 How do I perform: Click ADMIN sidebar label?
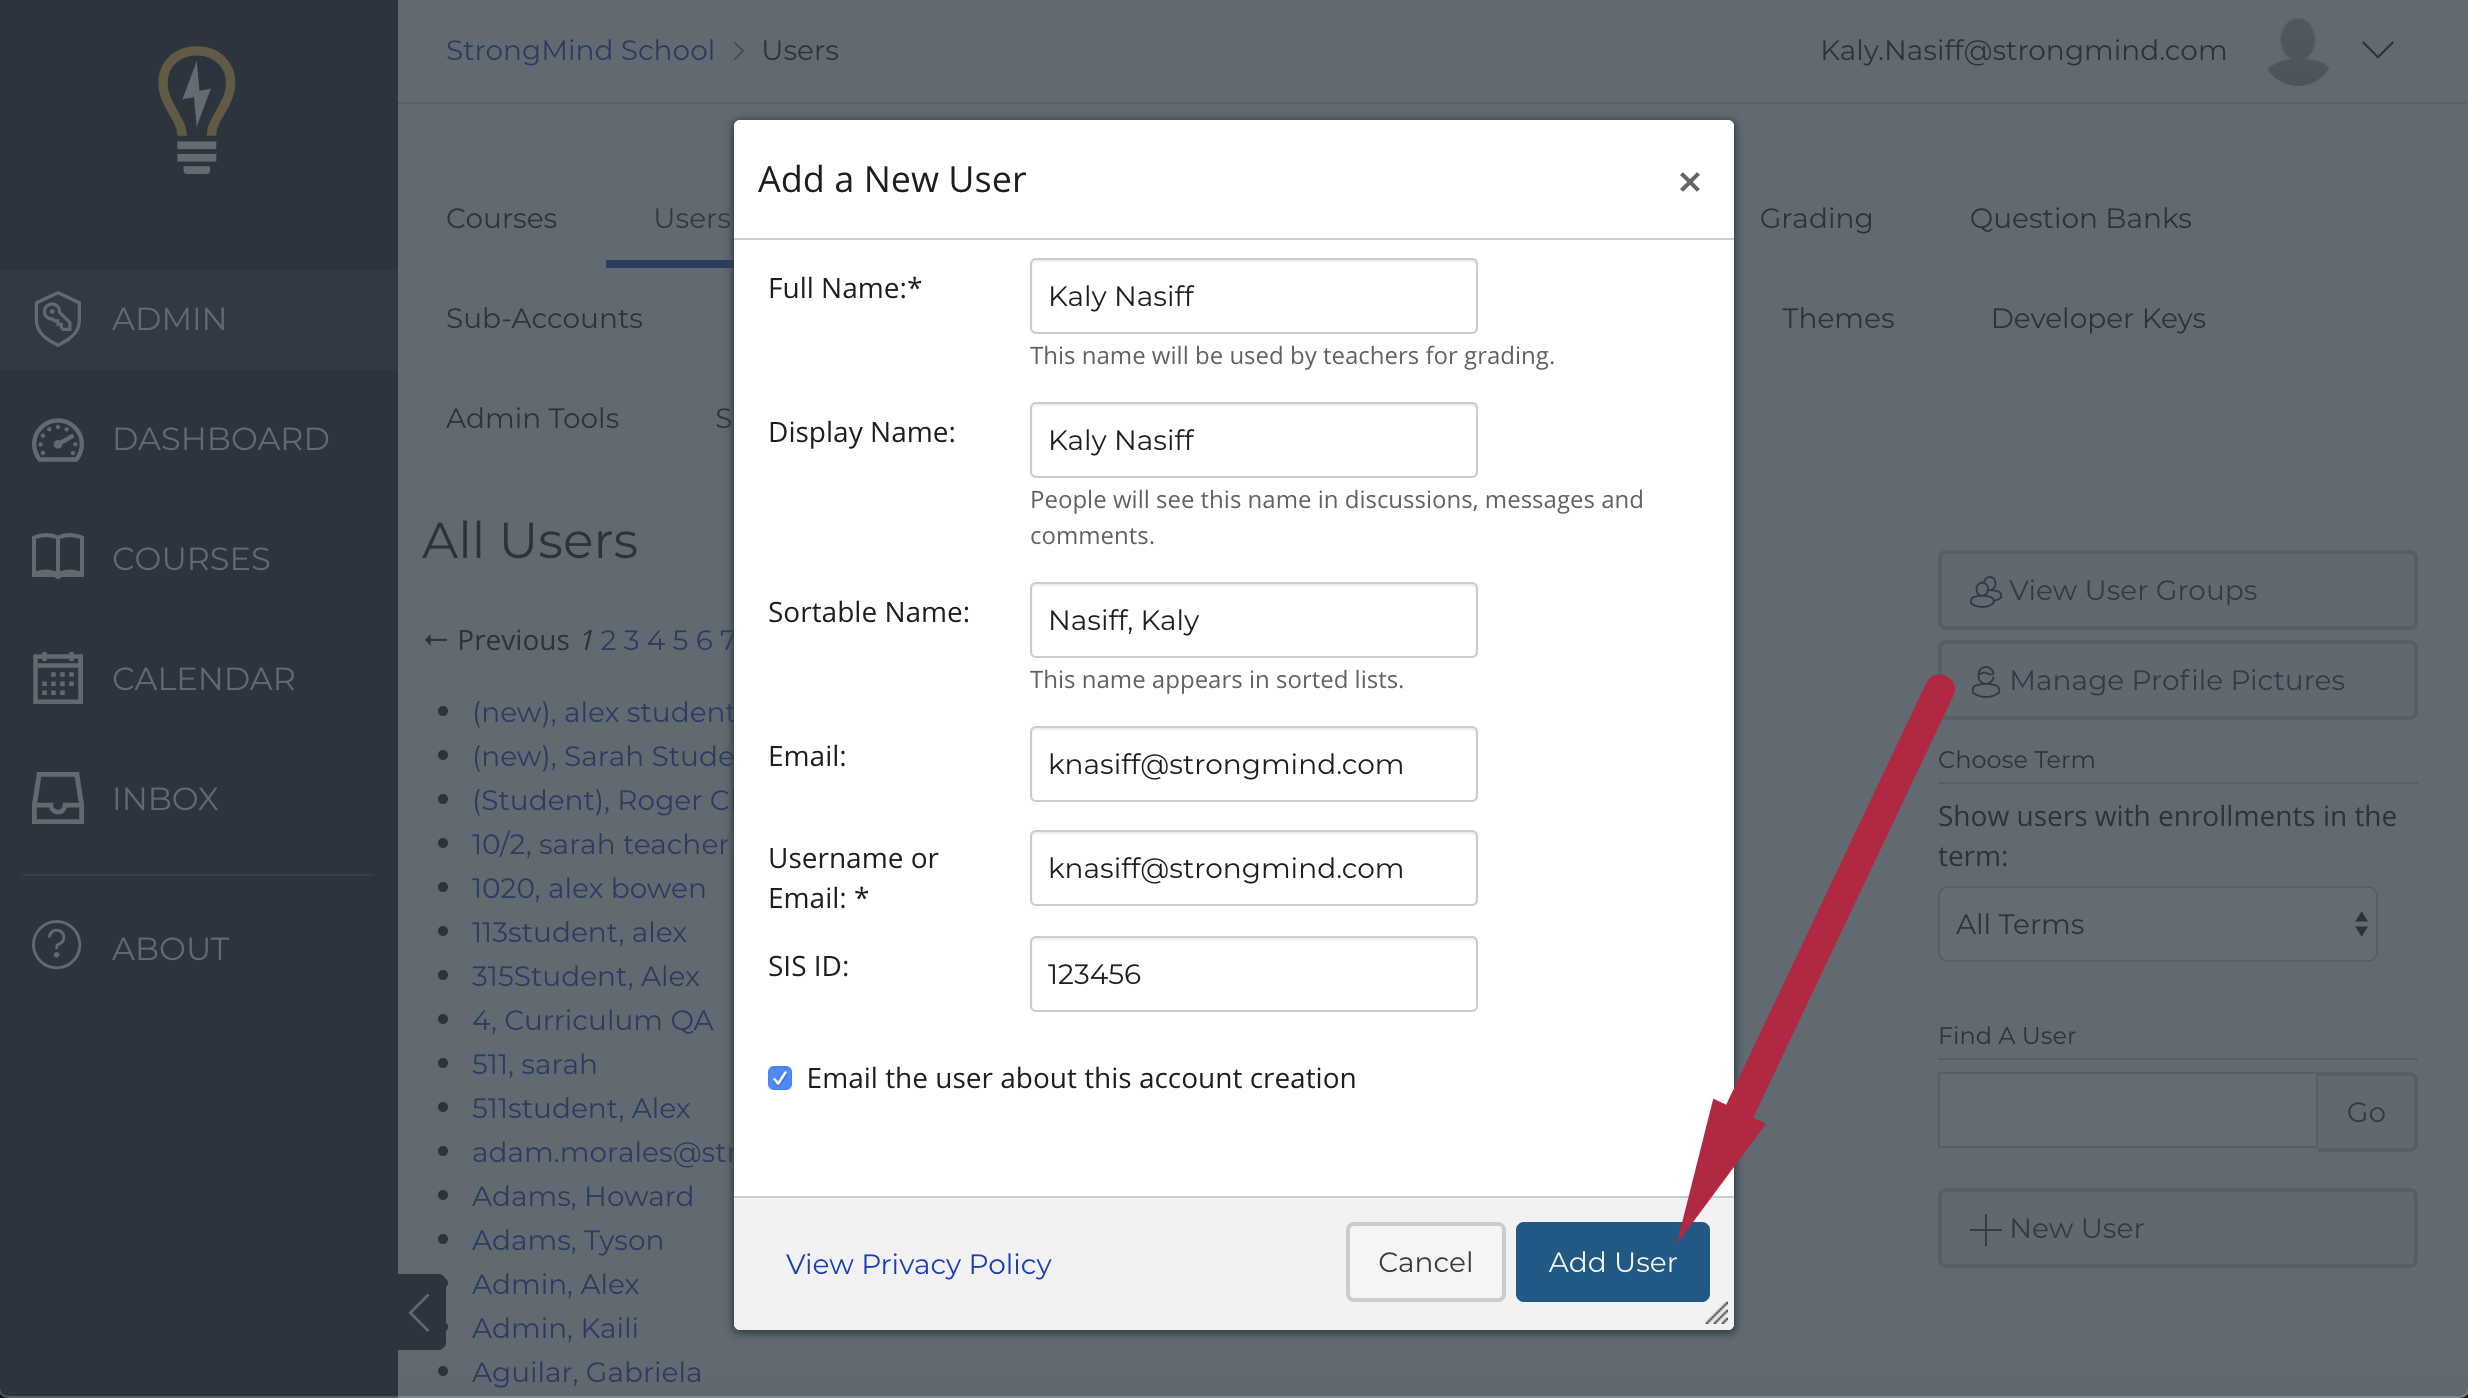169,319
